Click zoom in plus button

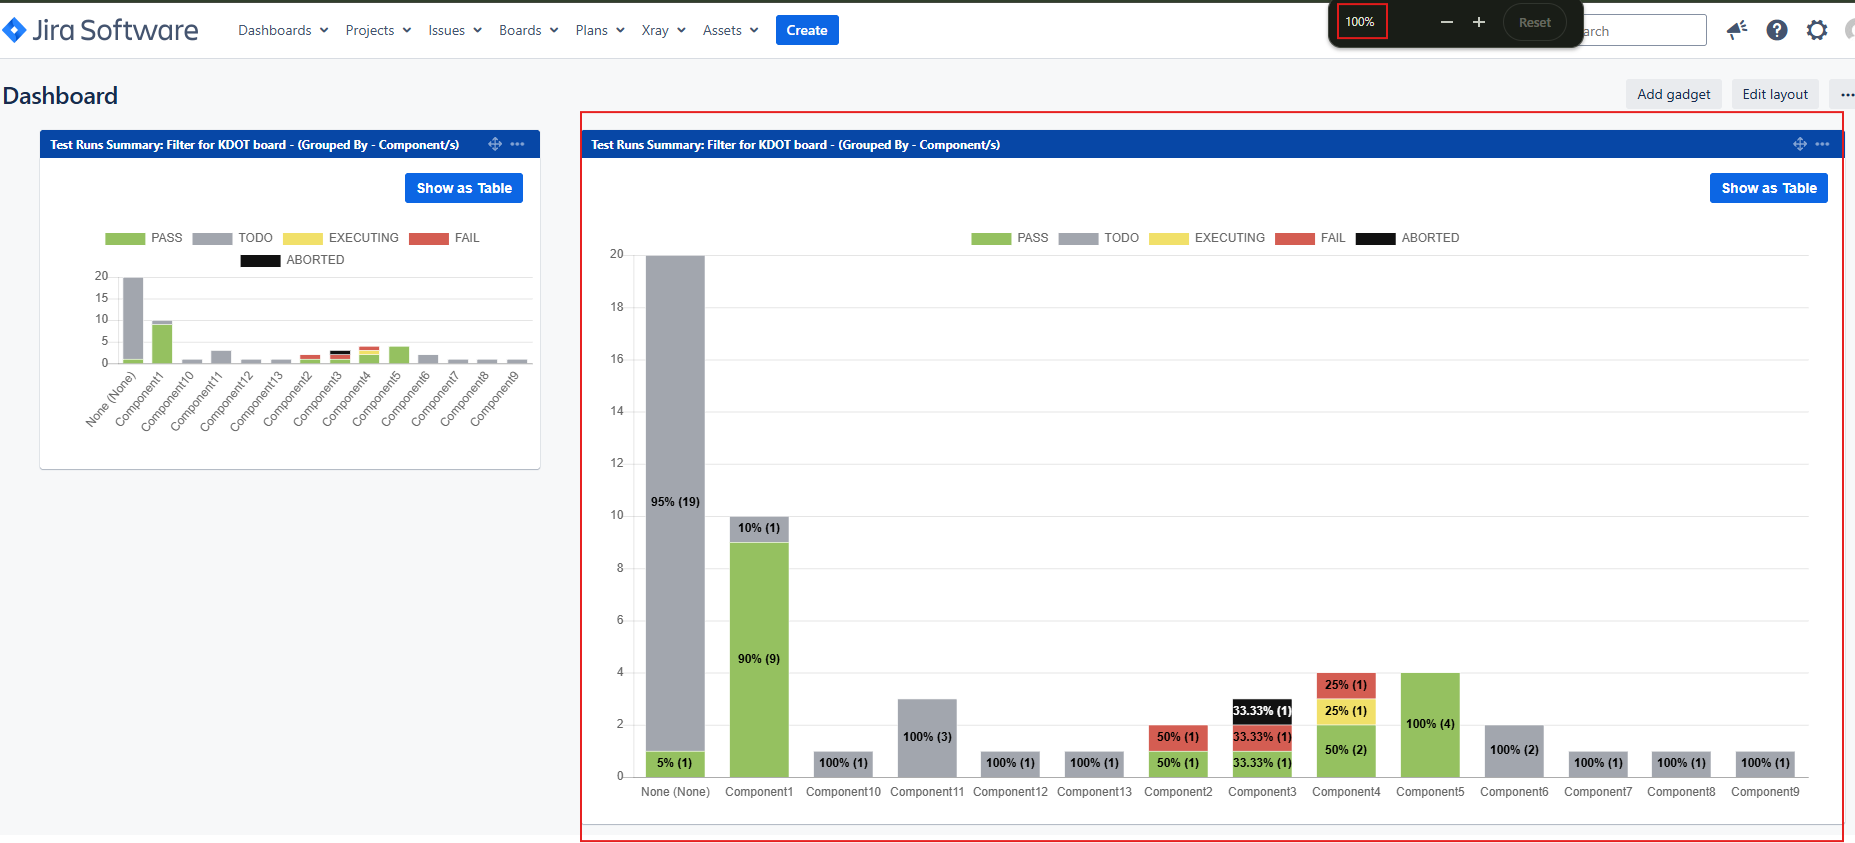1479,22
